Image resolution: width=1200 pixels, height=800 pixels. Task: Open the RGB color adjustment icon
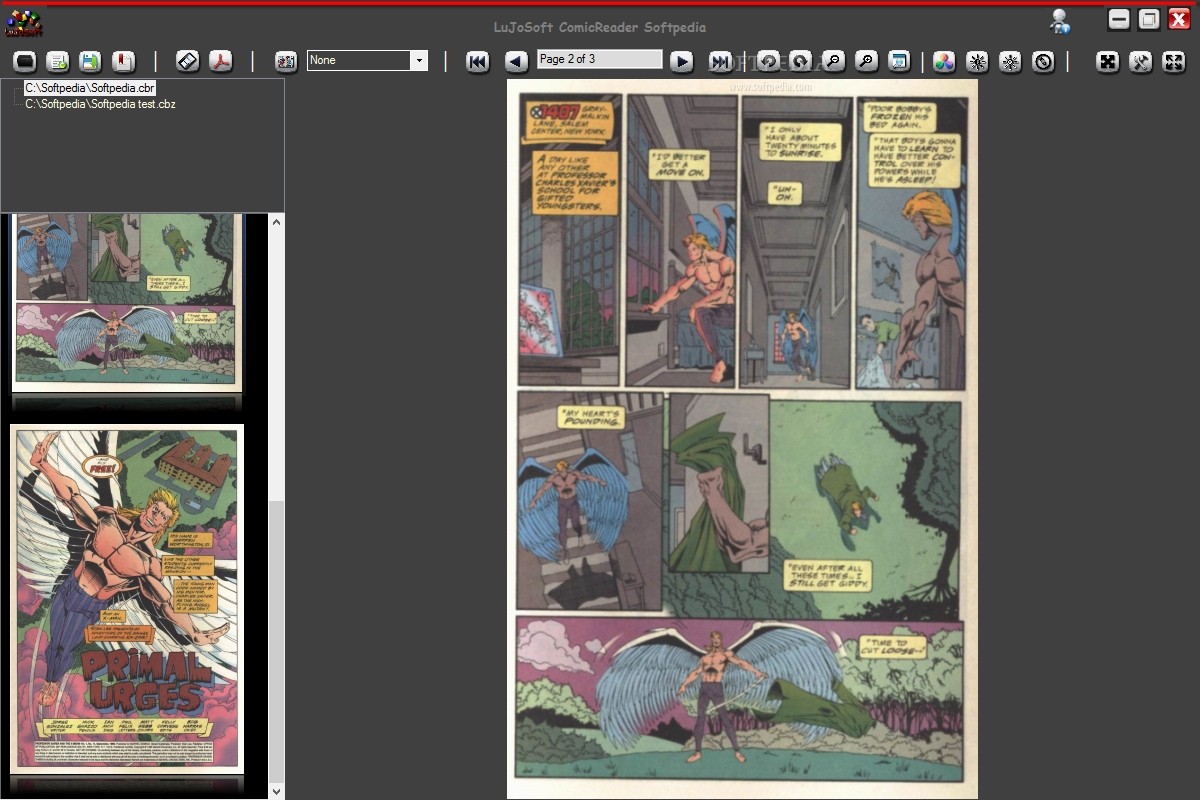tap(944, 61)
